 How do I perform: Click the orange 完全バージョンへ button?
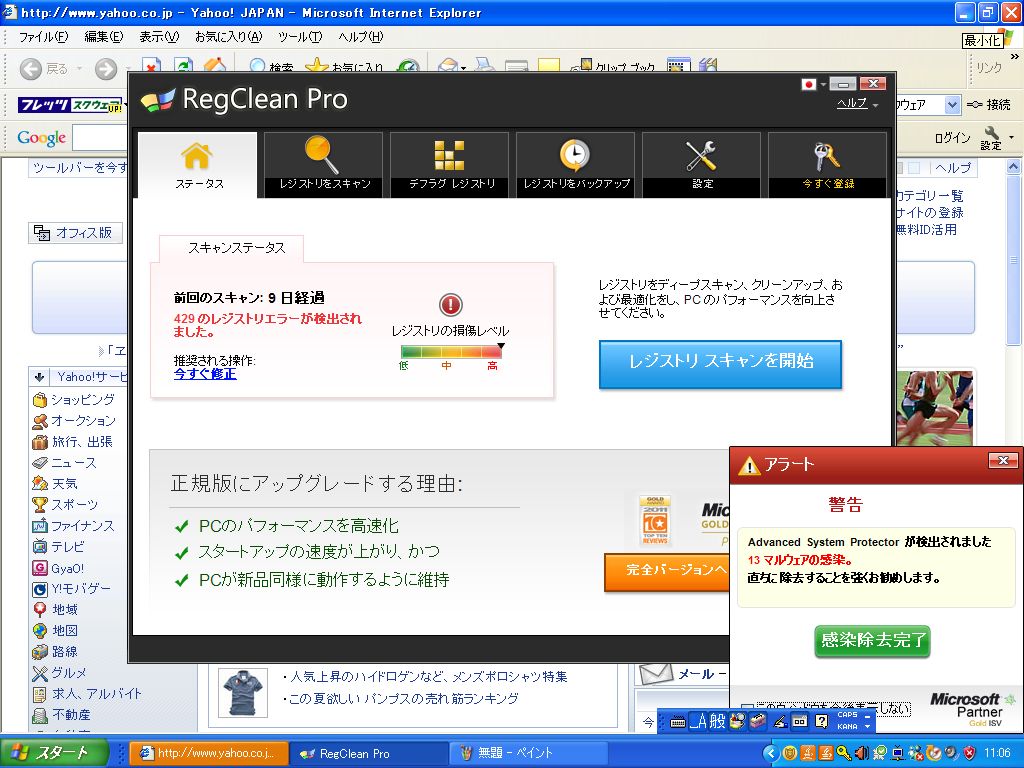(667, 572)
